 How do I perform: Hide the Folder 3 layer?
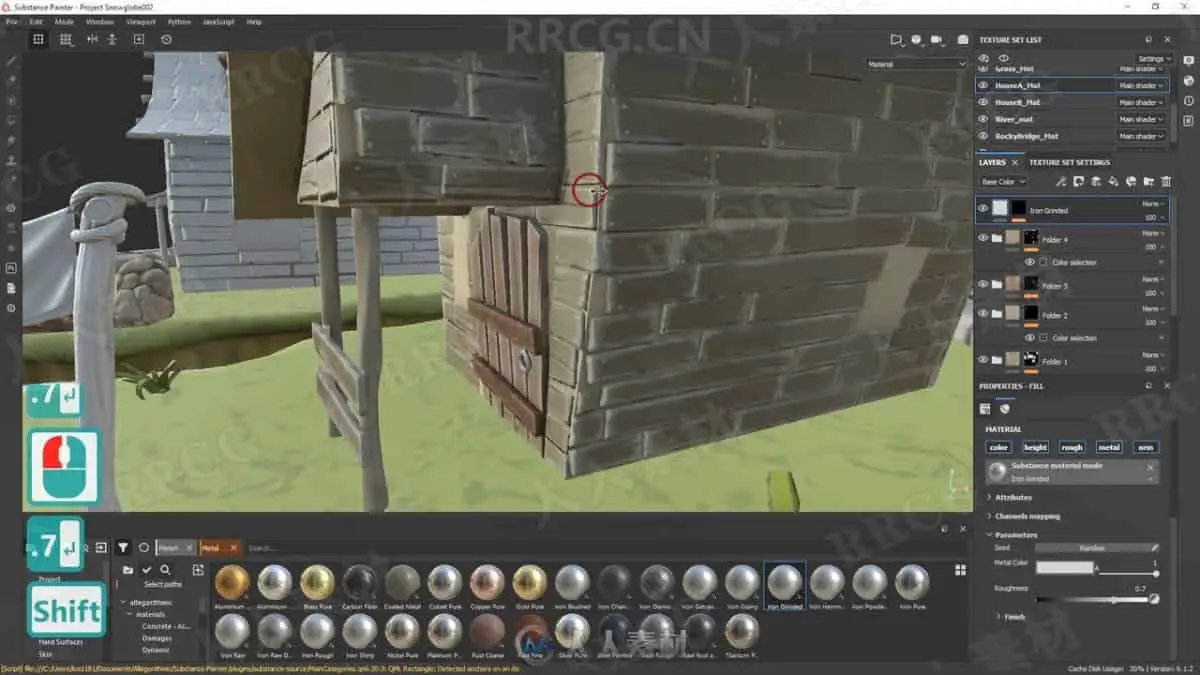pyautogui.click(x=983, y=284)
